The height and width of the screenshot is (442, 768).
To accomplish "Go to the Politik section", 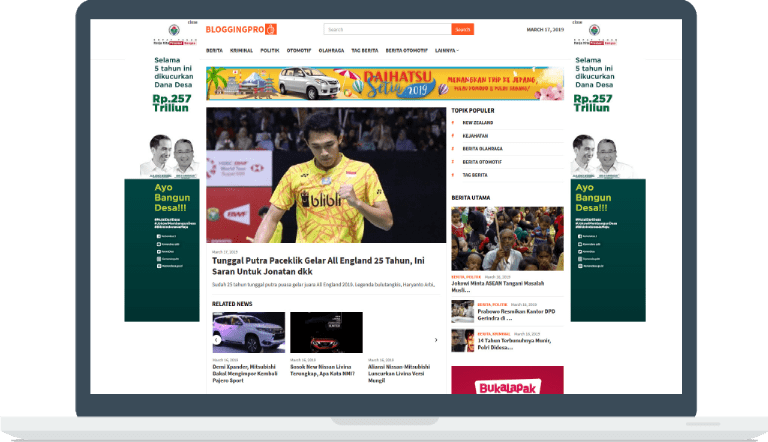I will pyautogui.click(x=269, y=49).
